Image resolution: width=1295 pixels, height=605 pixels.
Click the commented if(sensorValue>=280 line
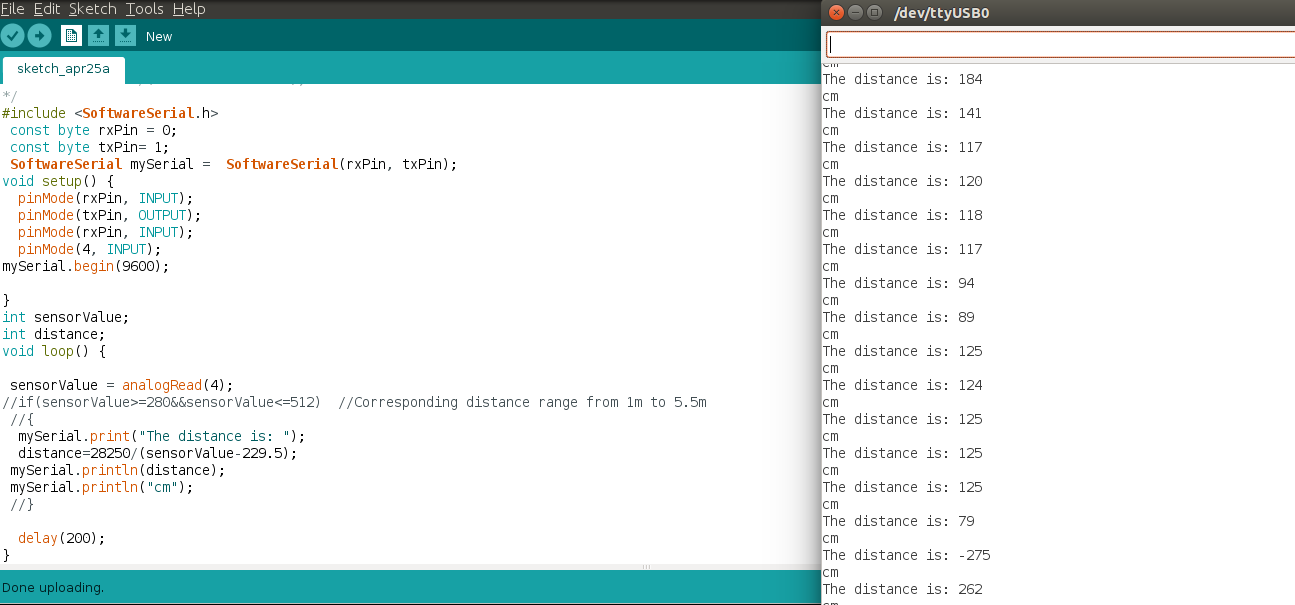[354, 402]
